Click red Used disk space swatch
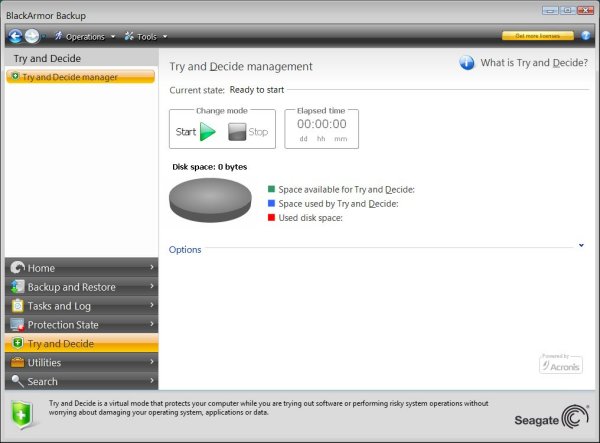This screenshot has height=443, width=600. (x=271, y=217)
